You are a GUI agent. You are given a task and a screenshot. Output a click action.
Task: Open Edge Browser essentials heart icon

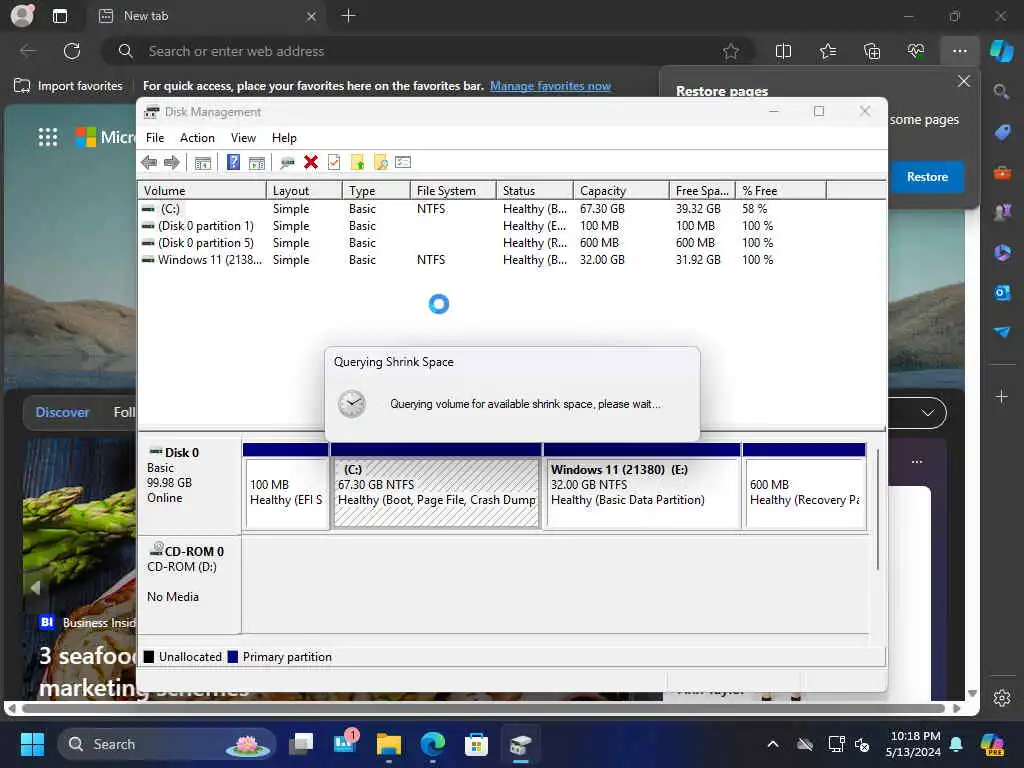click(916, 51)
